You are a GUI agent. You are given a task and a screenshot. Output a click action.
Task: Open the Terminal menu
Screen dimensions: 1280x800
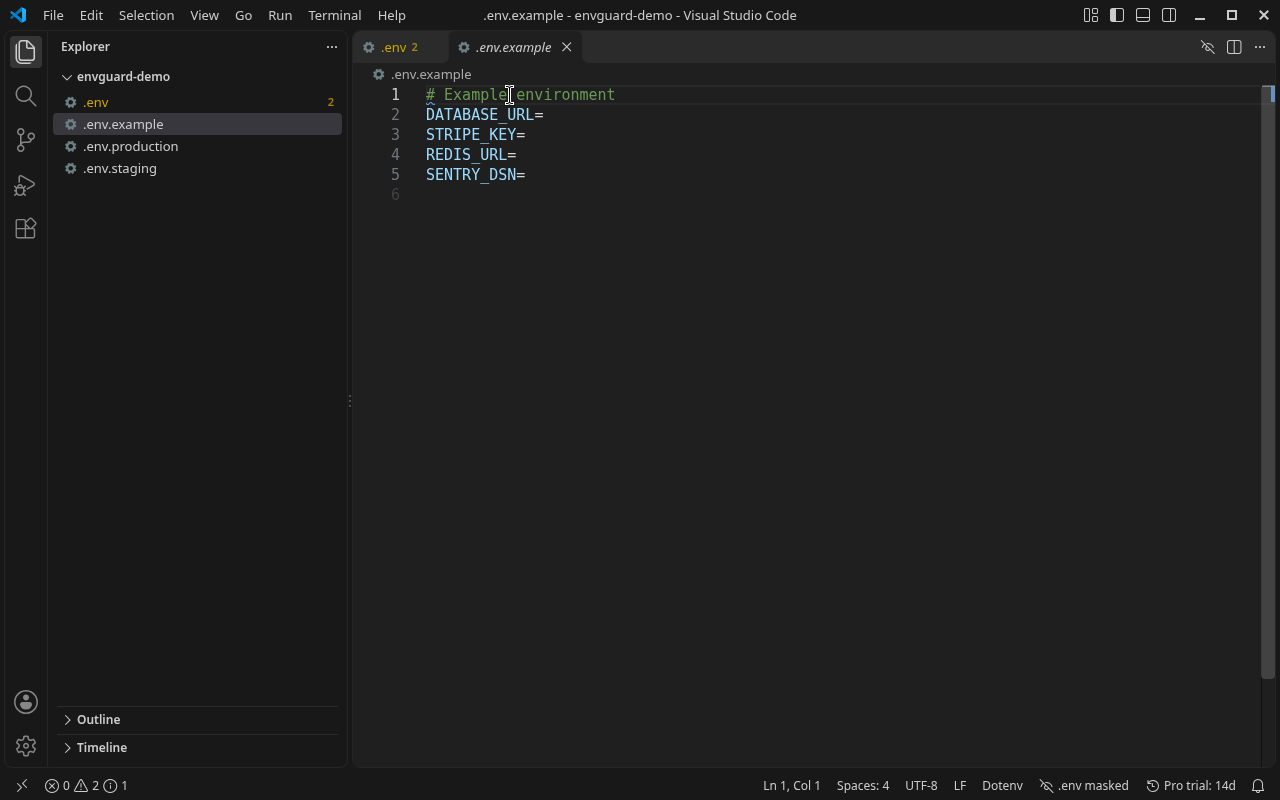(x=335, y=15)
